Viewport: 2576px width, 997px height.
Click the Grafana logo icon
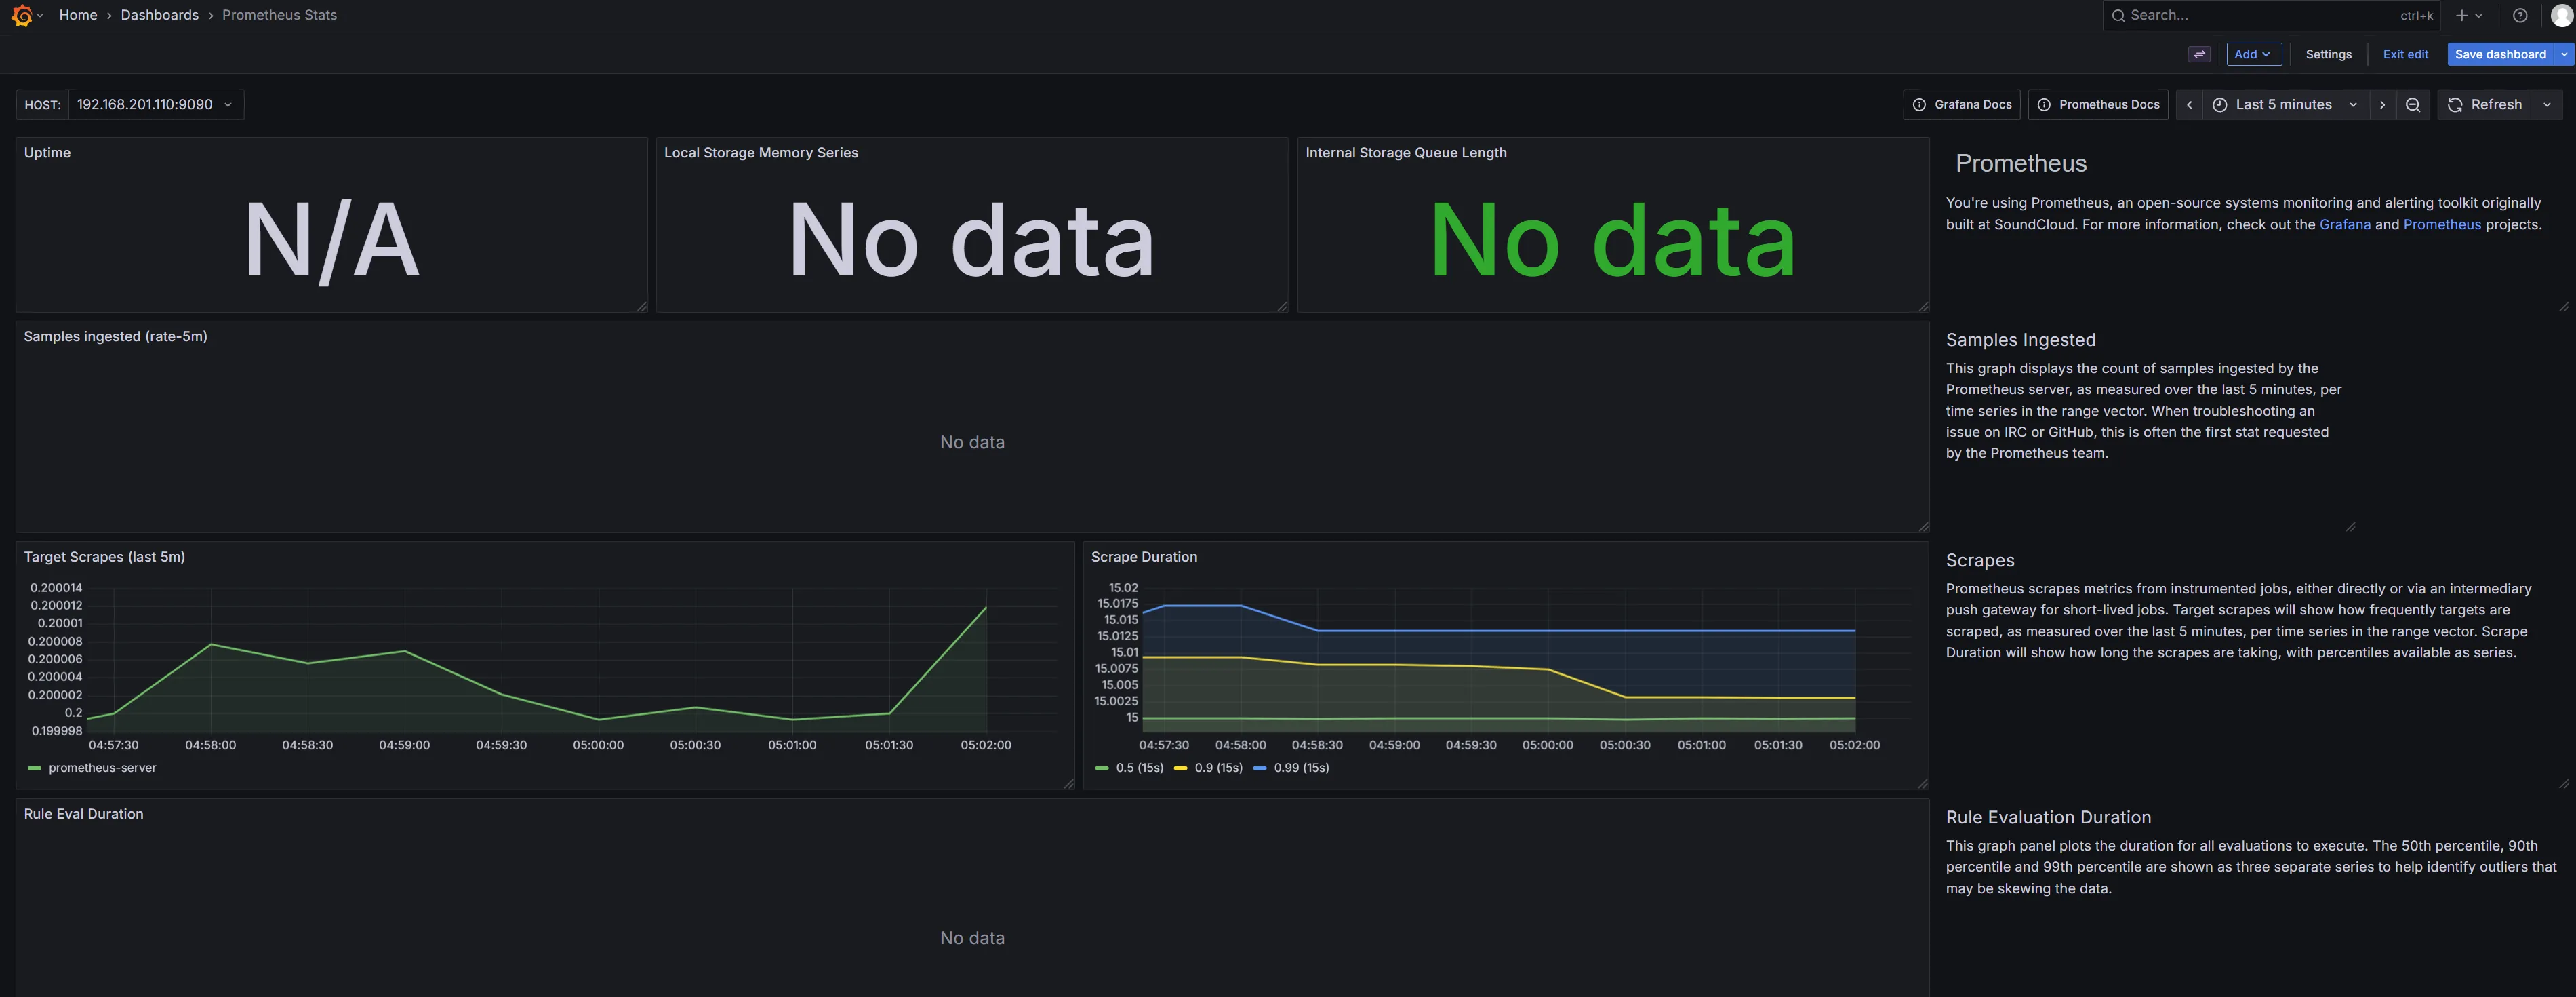(21, 15)
